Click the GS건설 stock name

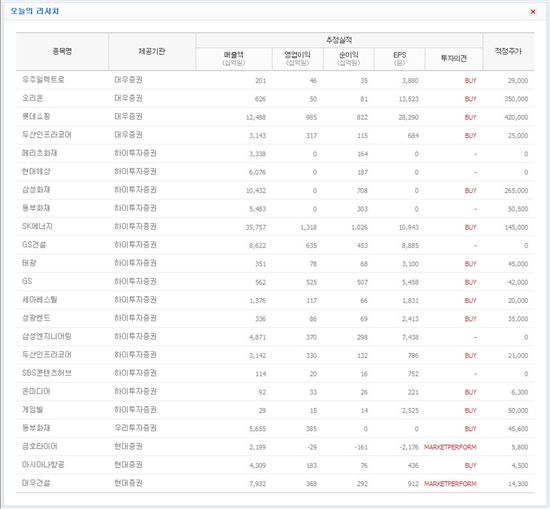point(34,245)
